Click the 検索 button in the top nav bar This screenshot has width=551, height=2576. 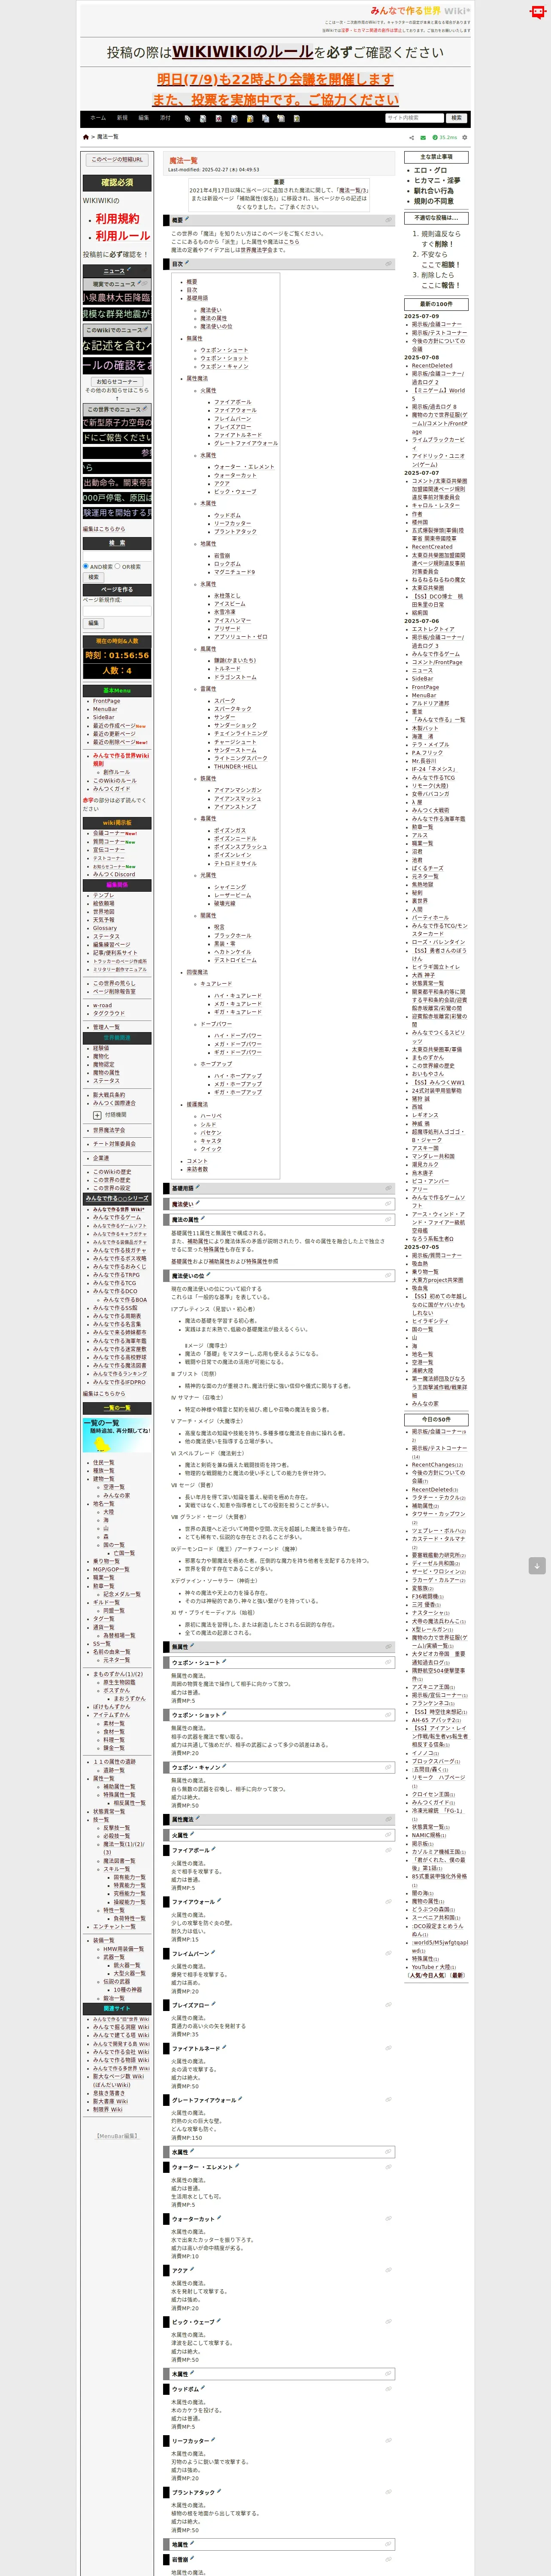click(x=456, y=118)
